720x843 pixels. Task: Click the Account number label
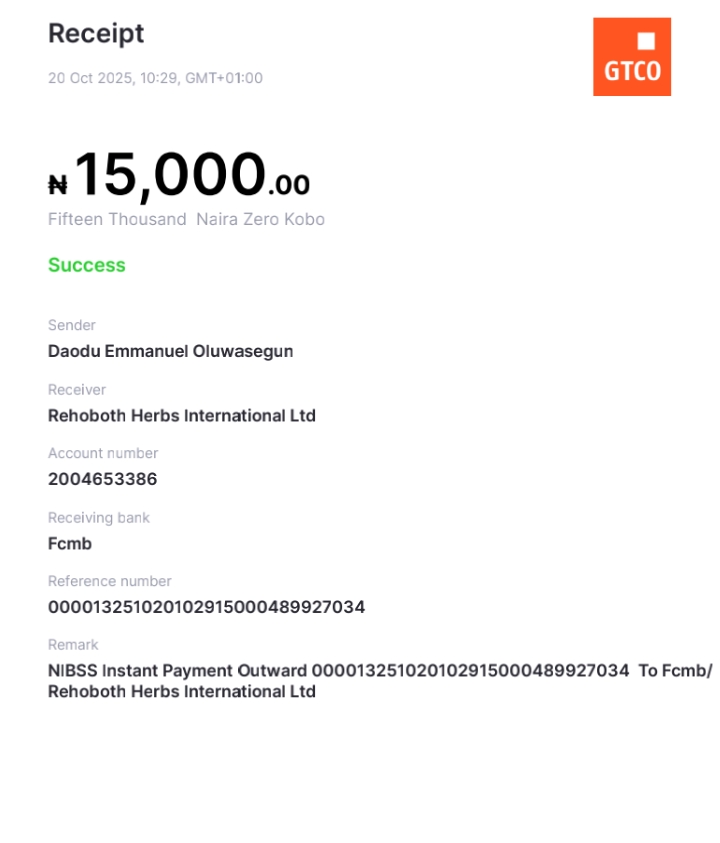103,453
